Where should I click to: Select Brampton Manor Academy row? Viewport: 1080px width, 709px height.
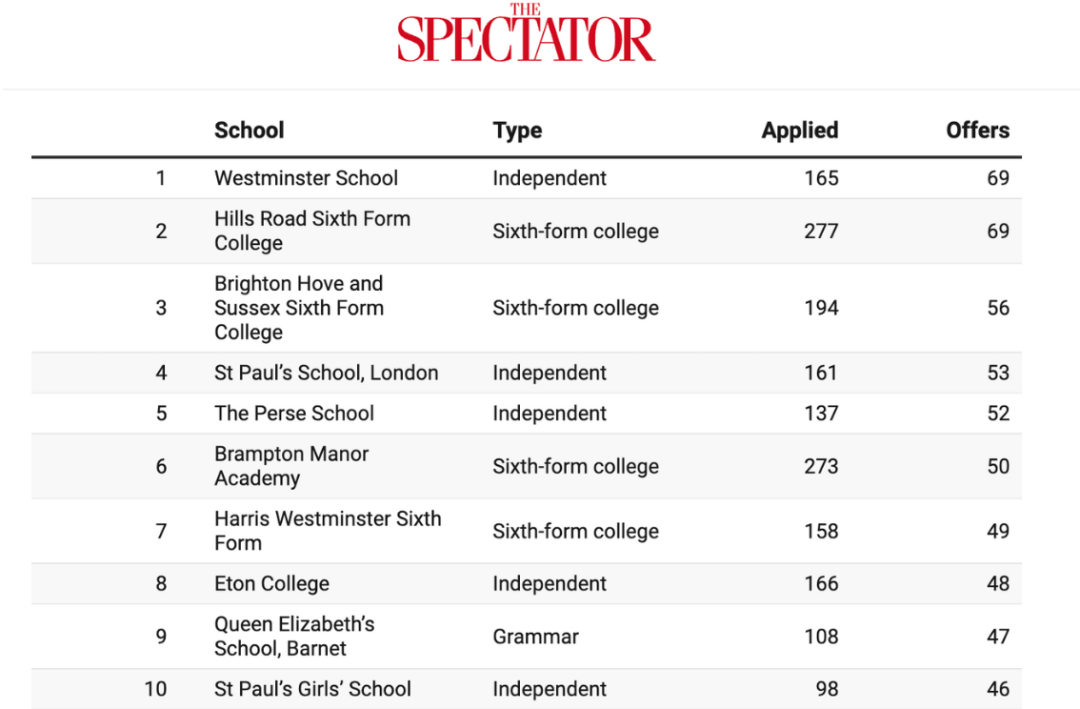(526, 466)
